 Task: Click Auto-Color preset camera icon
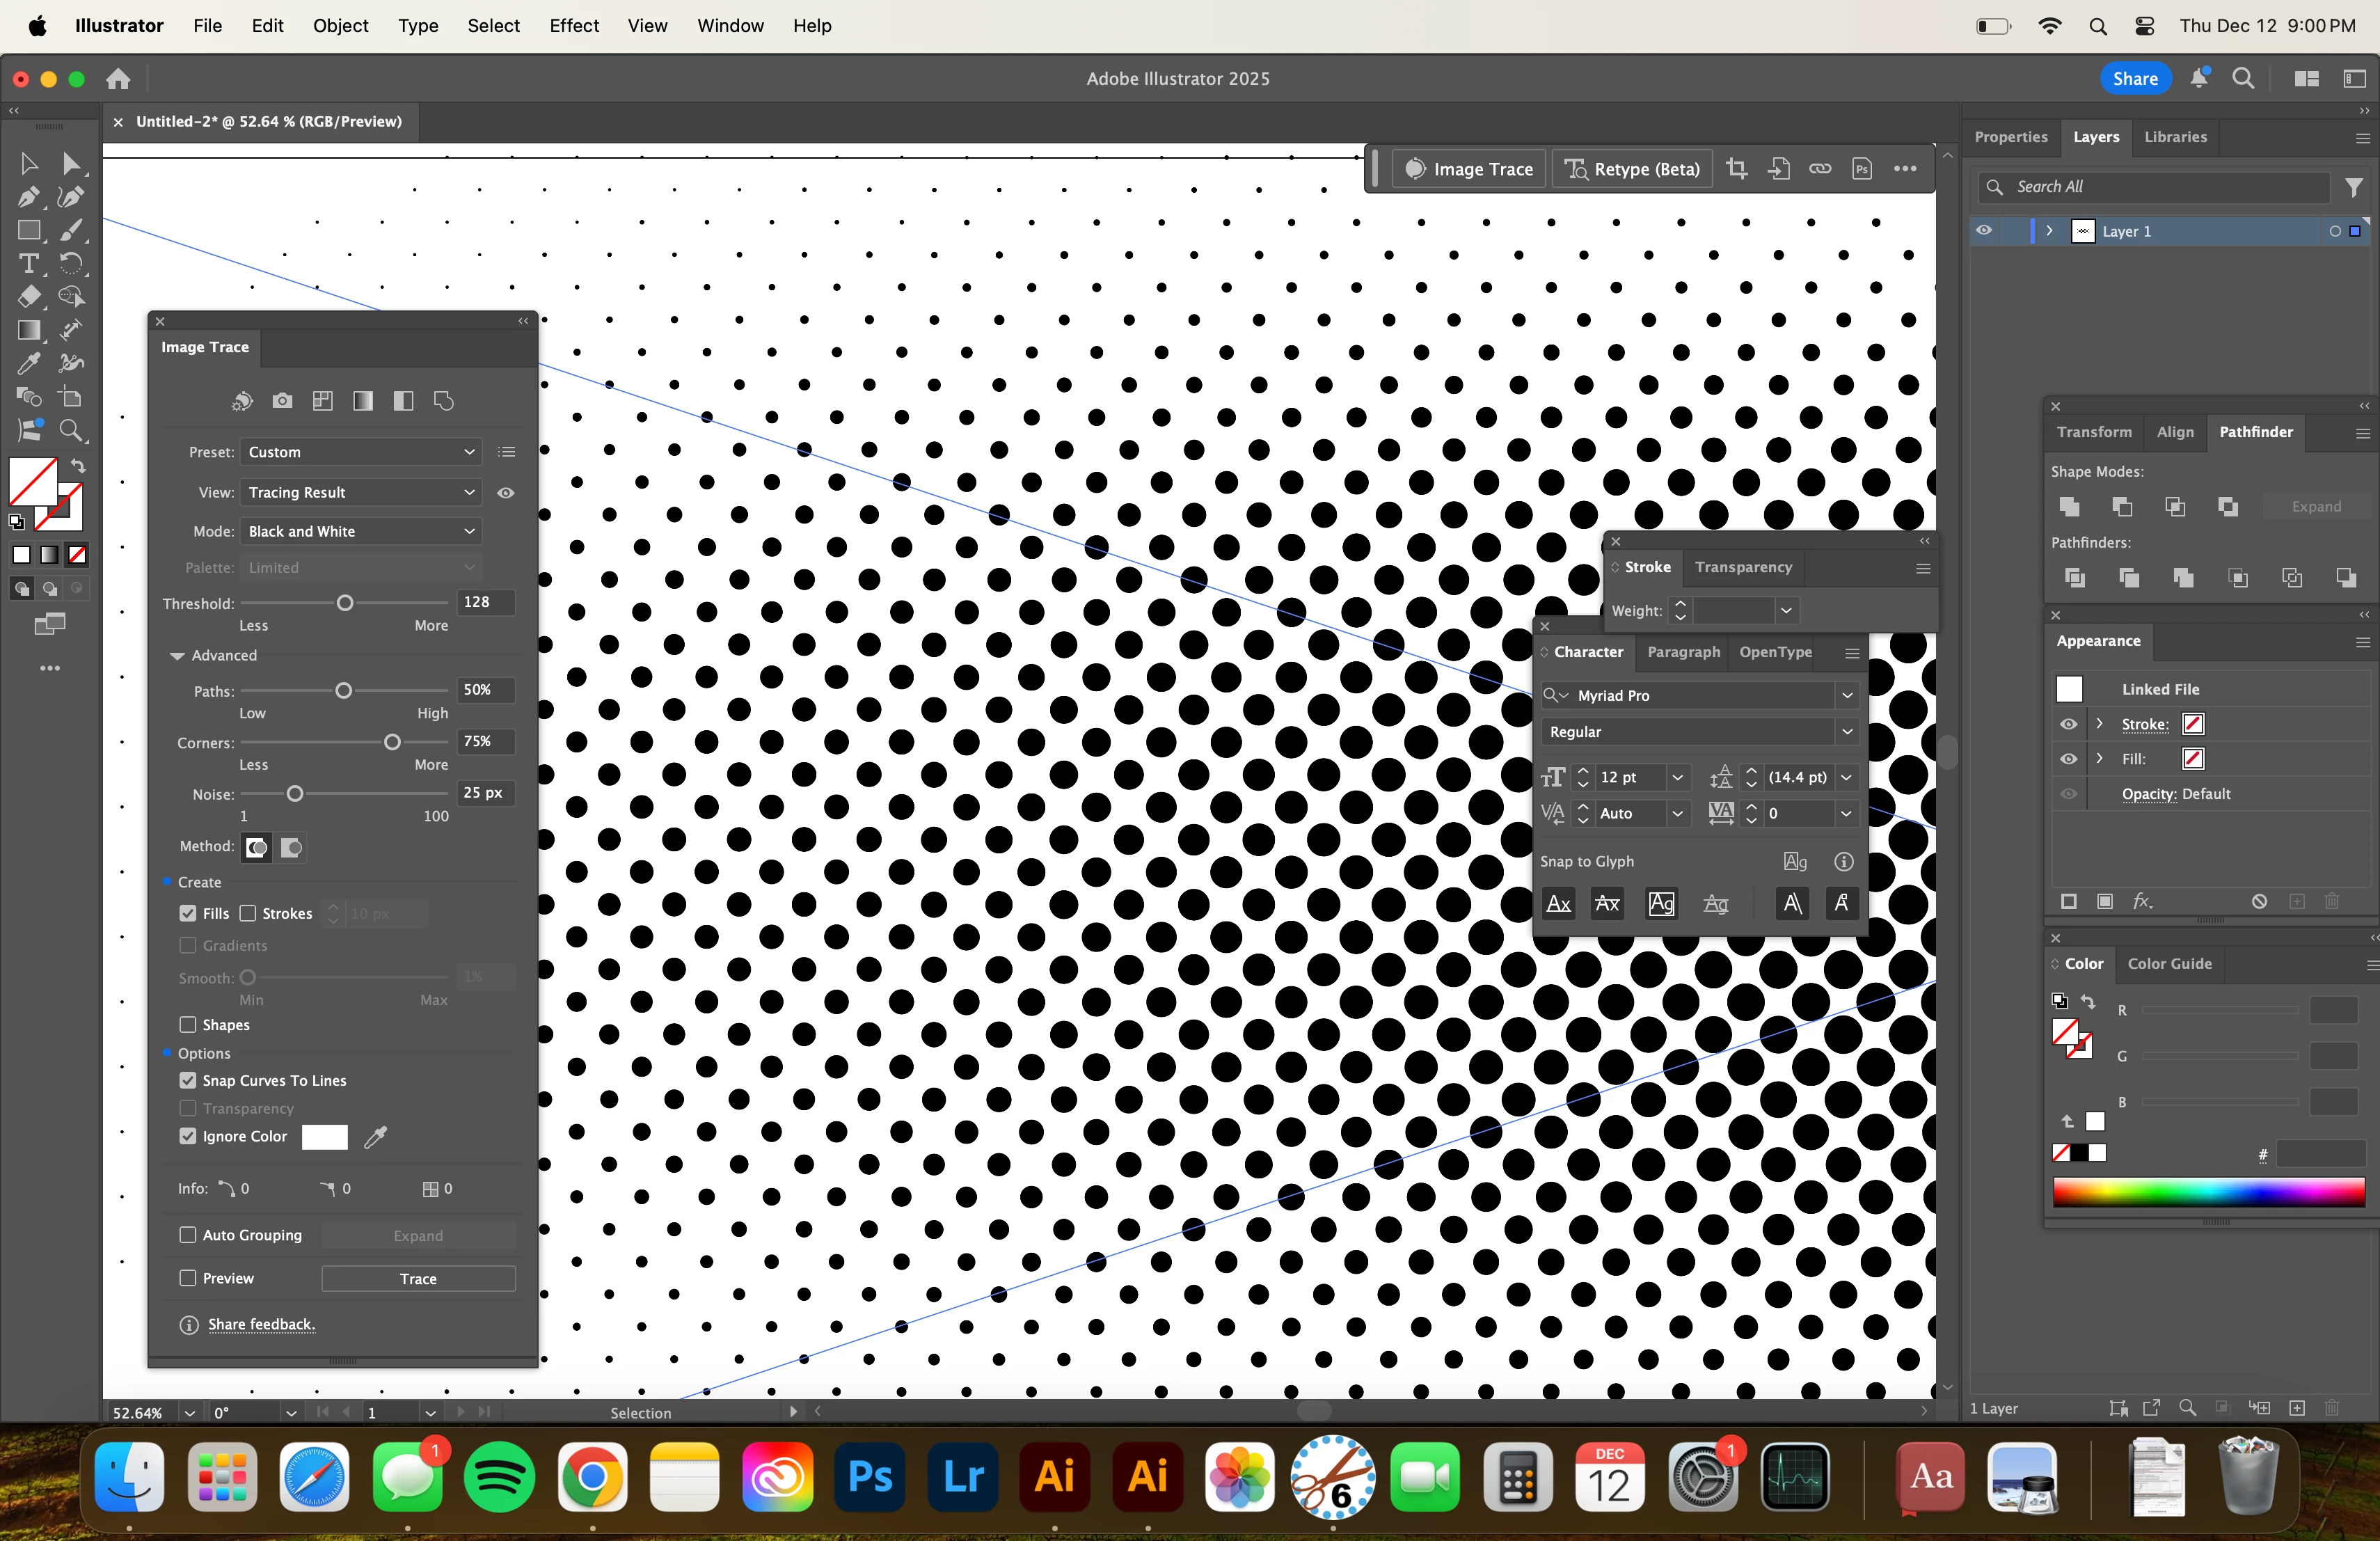(282, 401)
